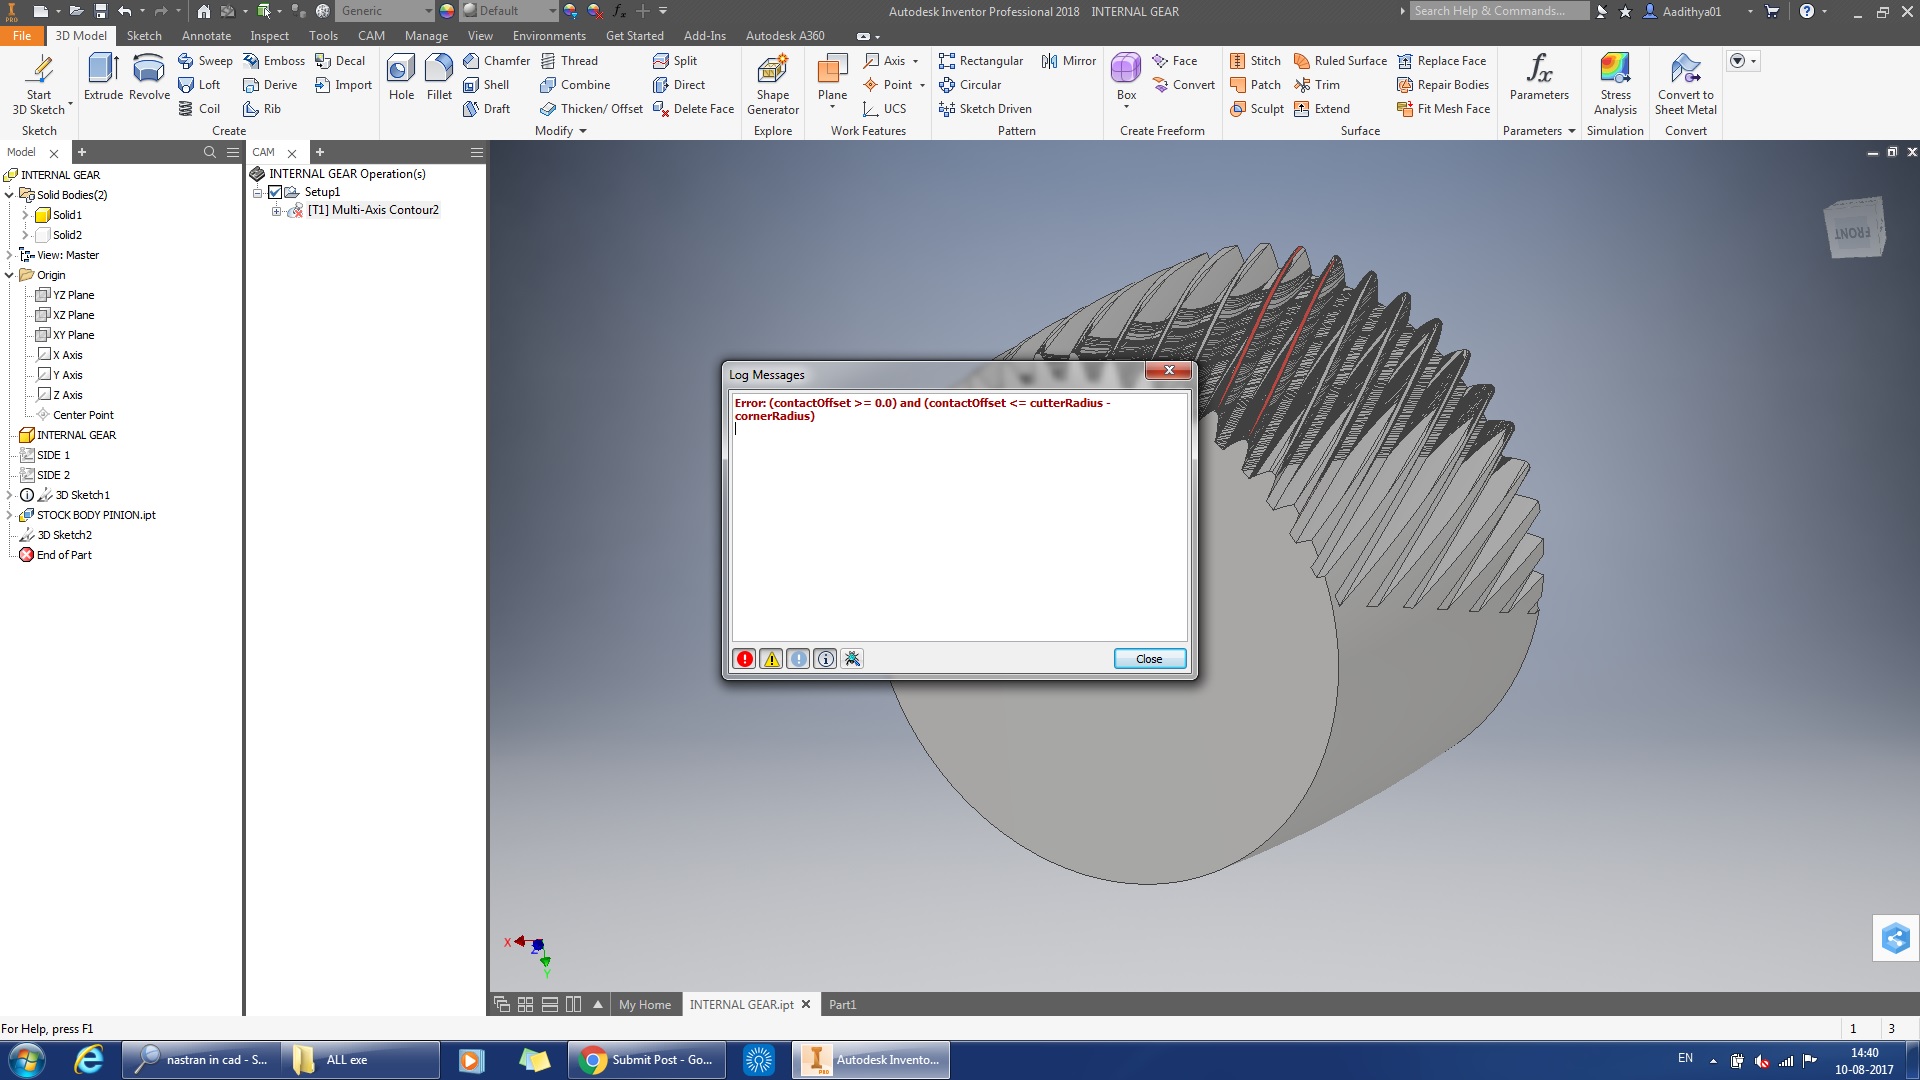
Task: Select the Hole tool
Action: pos(401,80)
